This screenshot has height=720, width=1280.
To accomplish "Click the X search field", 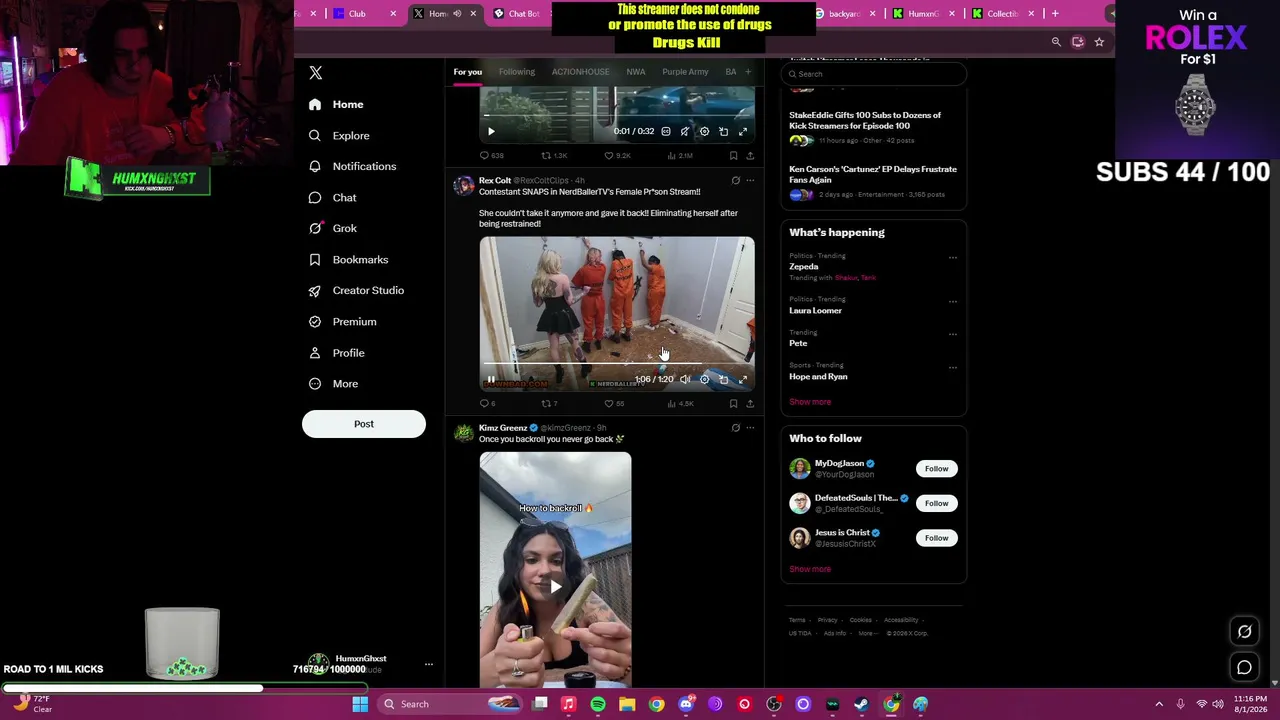I will point(874,74).
